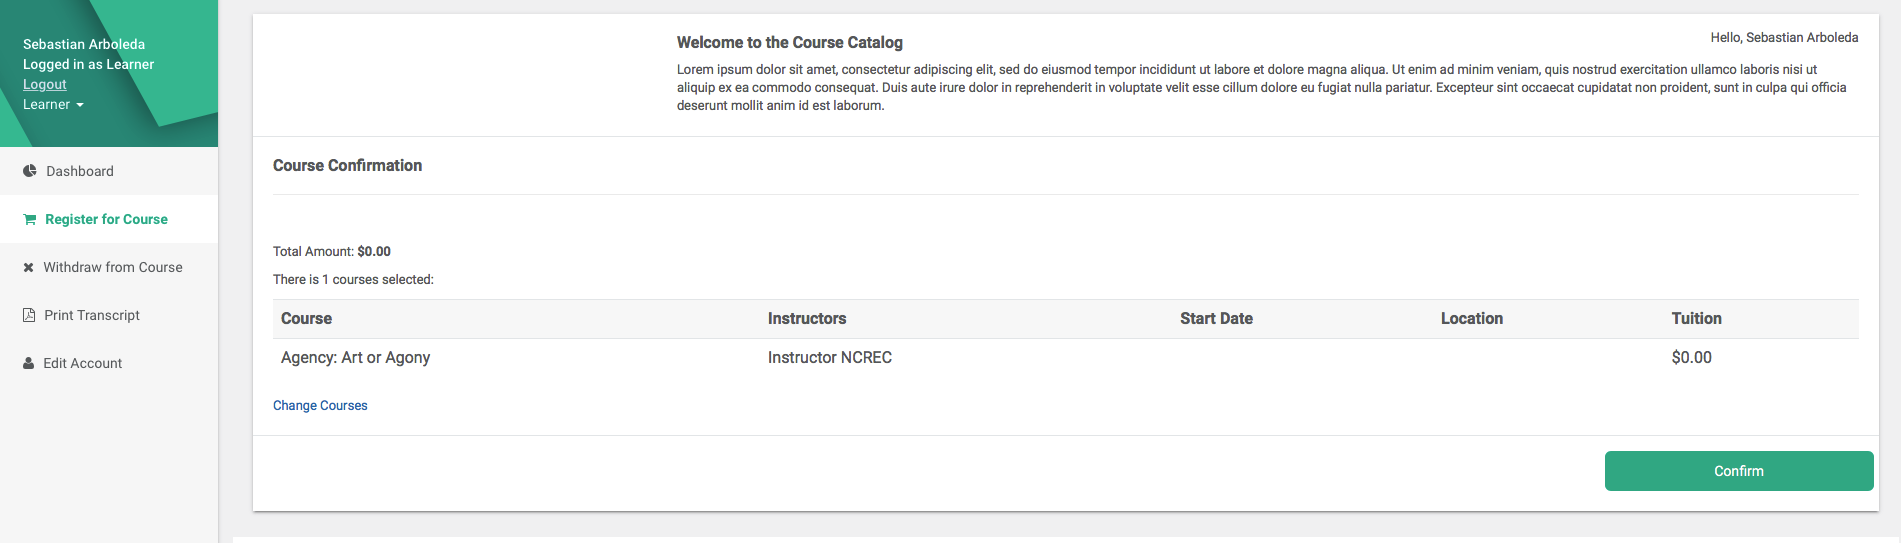Image resolution: width=1901 pixels, height=543 pixels.
Task: Click the Instructors column header
Action: click(807, 318)
